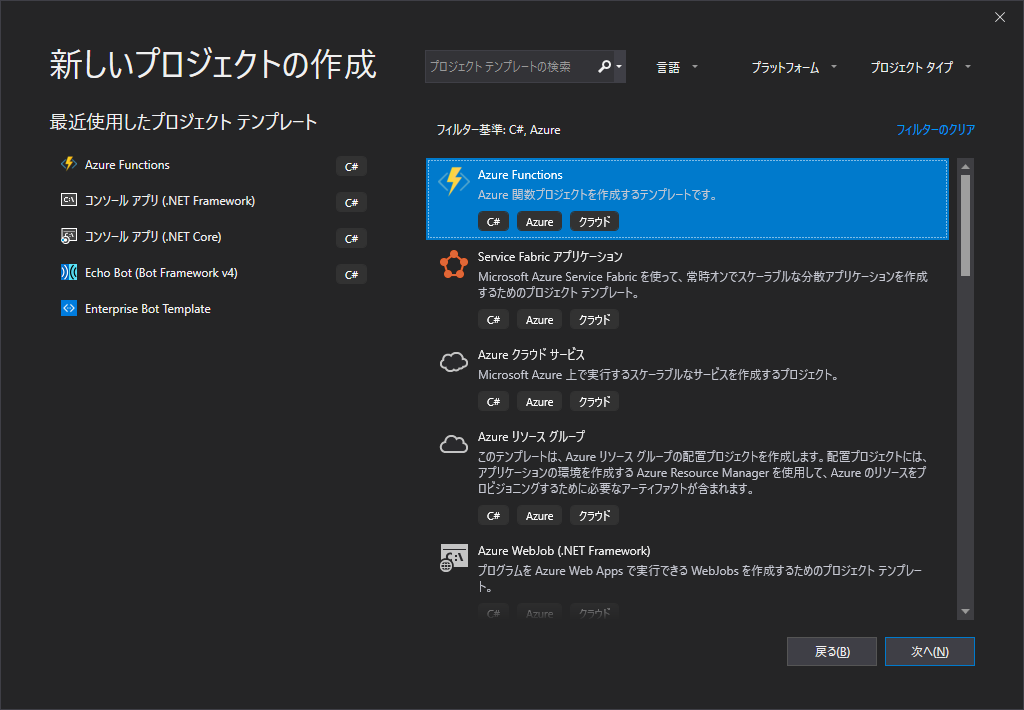Click クラウド tag under Azure Functions template
This screenshot has width=1024, height=710.
point(594,221)
